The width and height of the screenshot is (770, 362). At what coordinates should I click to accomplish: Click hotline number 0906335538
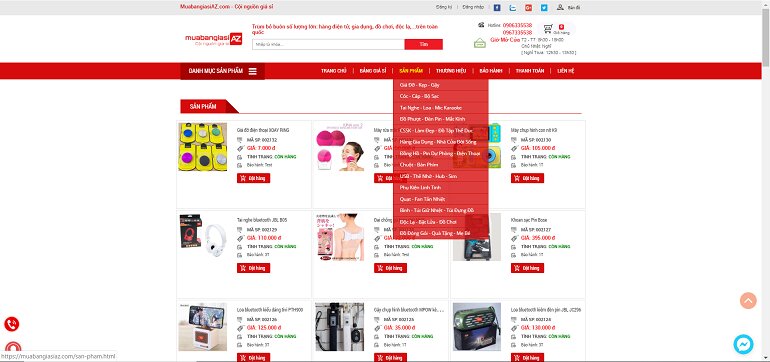[517, 25]
